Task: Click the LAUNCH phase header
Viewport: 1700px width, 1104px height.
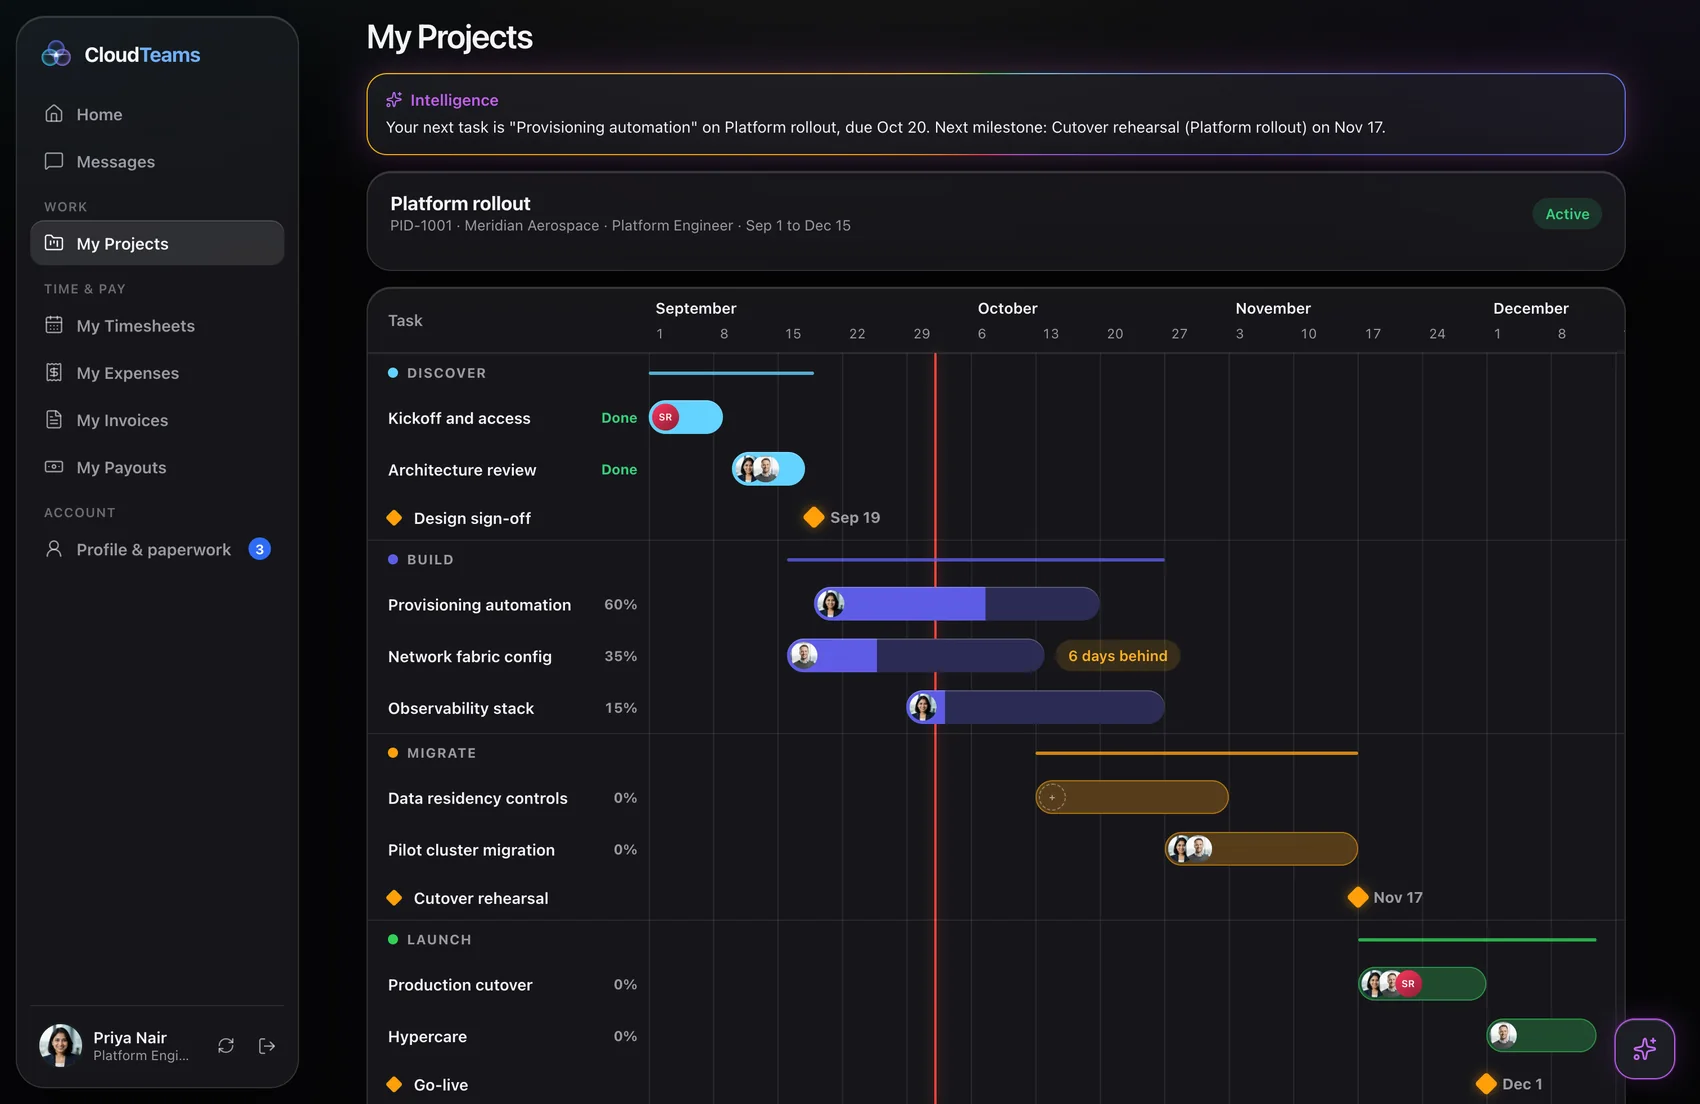Action: pos(430,940)
